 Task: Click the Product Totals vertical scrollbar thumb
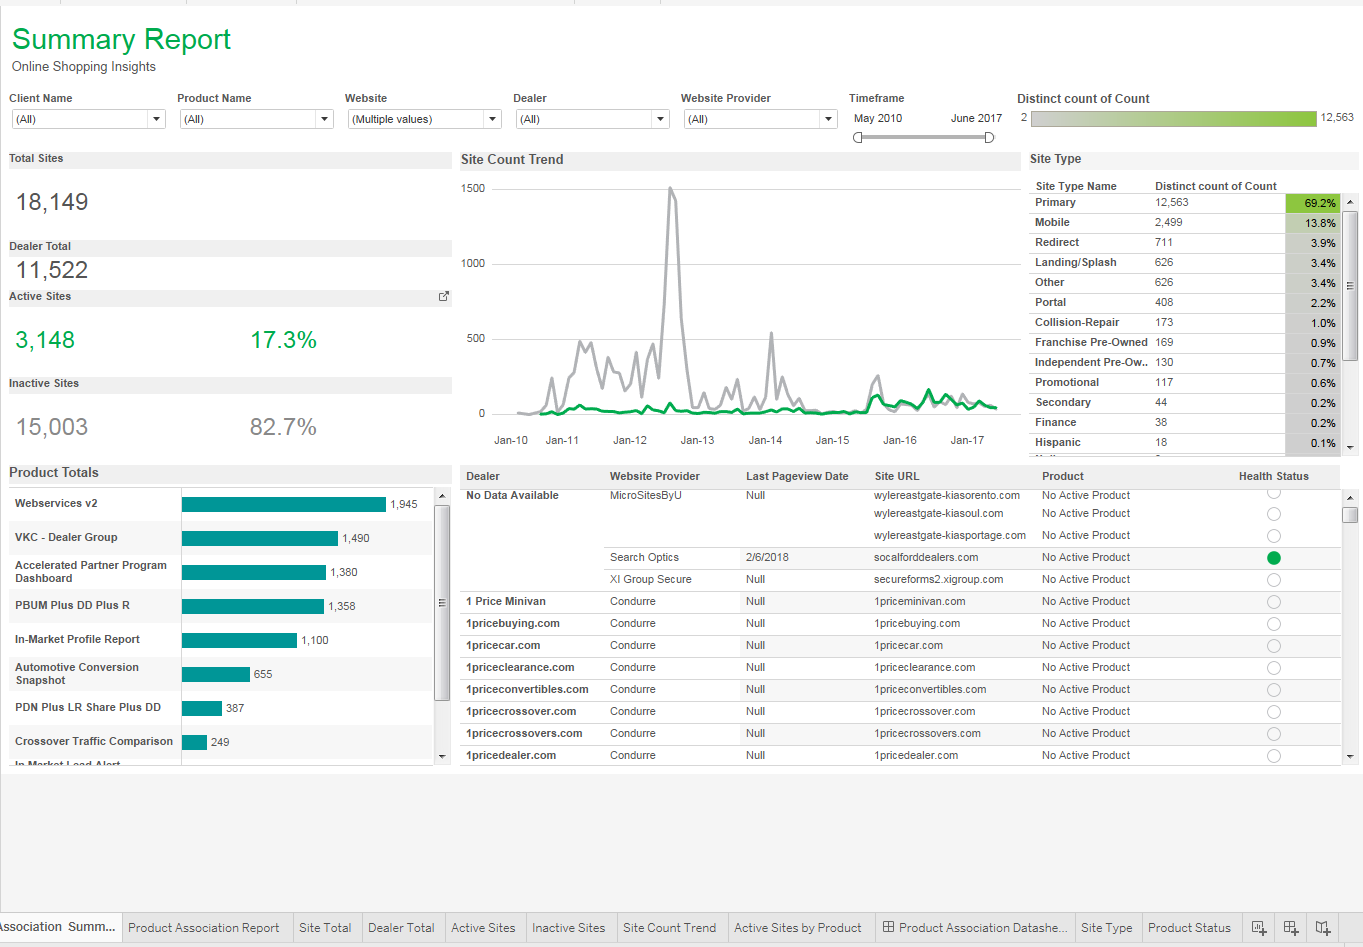point(442,603)
